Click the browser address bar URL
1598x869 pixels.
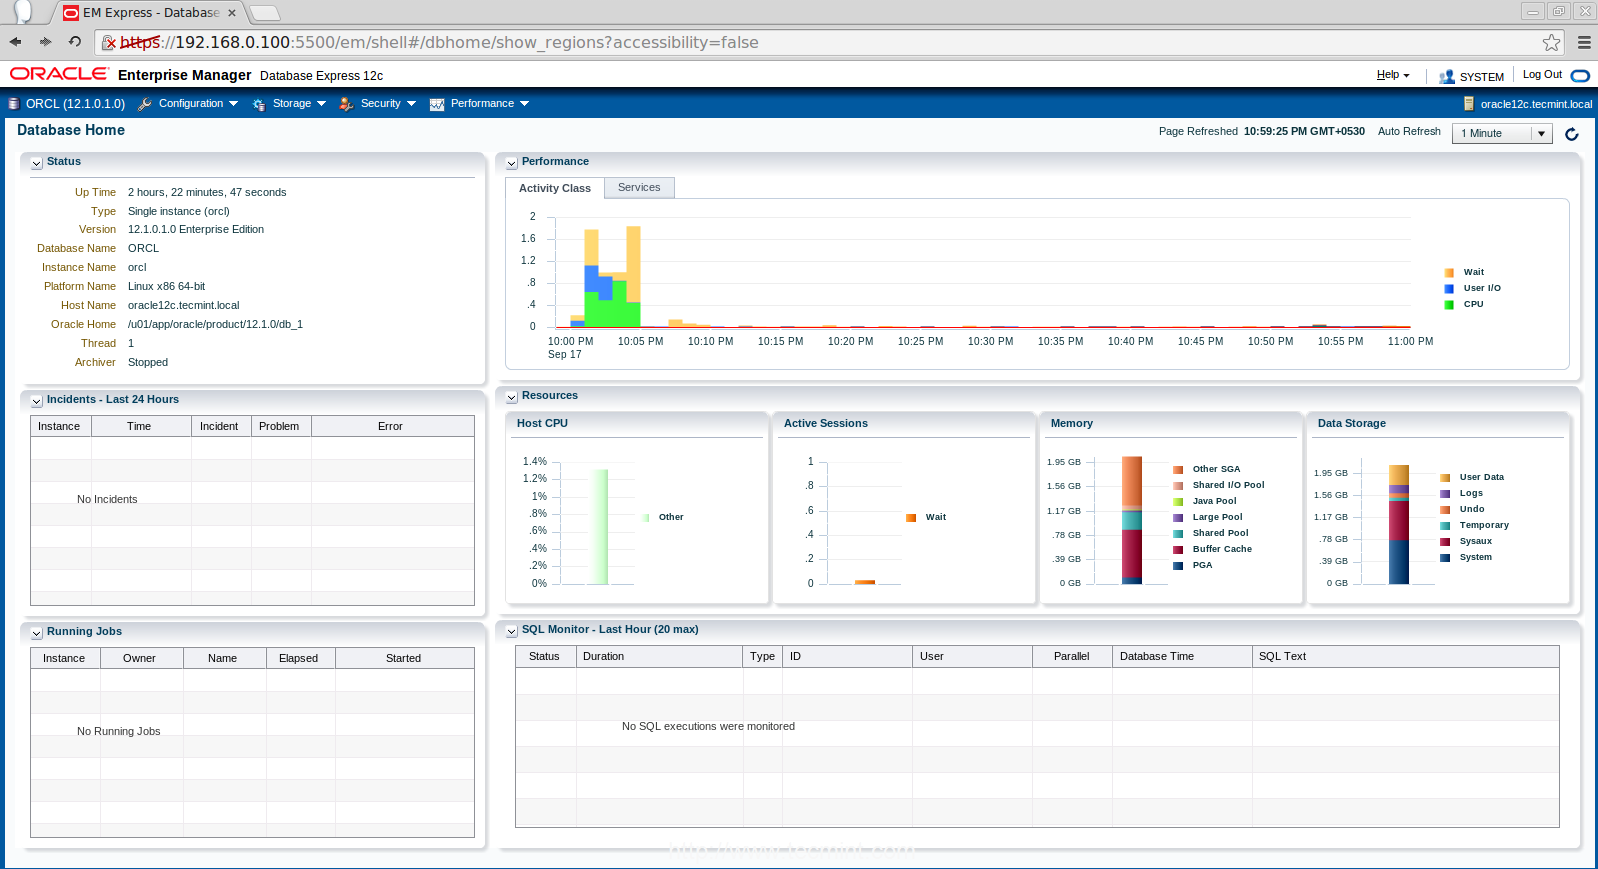click(466, 42)
